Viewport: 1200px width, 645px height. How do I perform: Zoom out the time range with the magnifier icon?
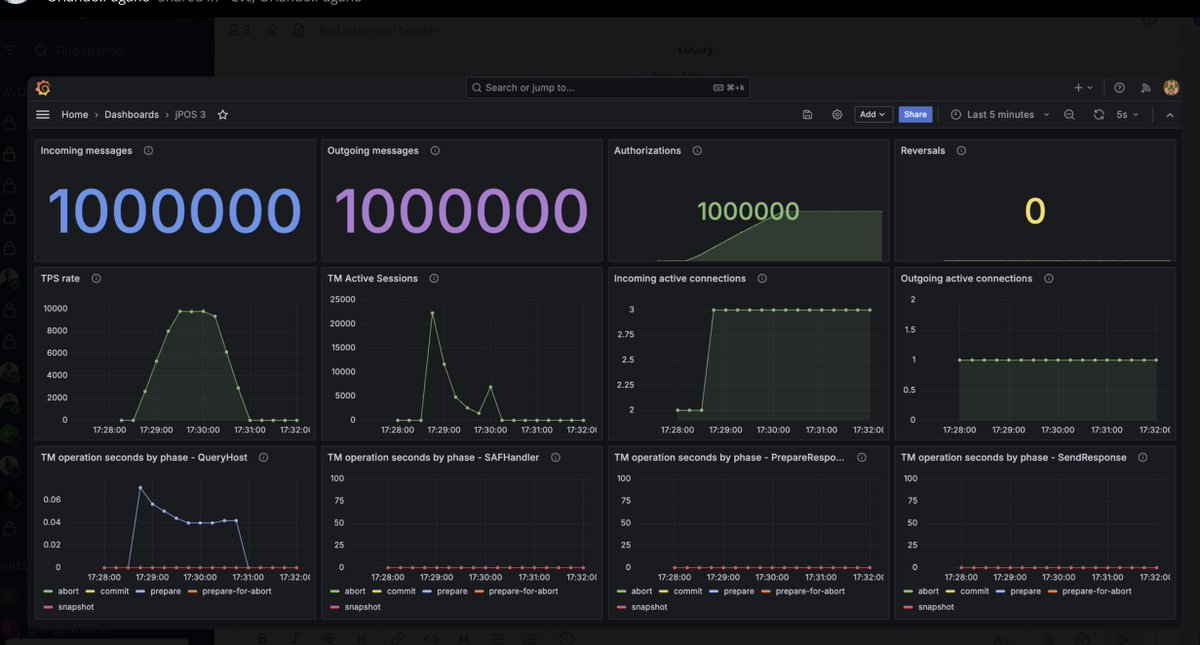(1069, 114)
